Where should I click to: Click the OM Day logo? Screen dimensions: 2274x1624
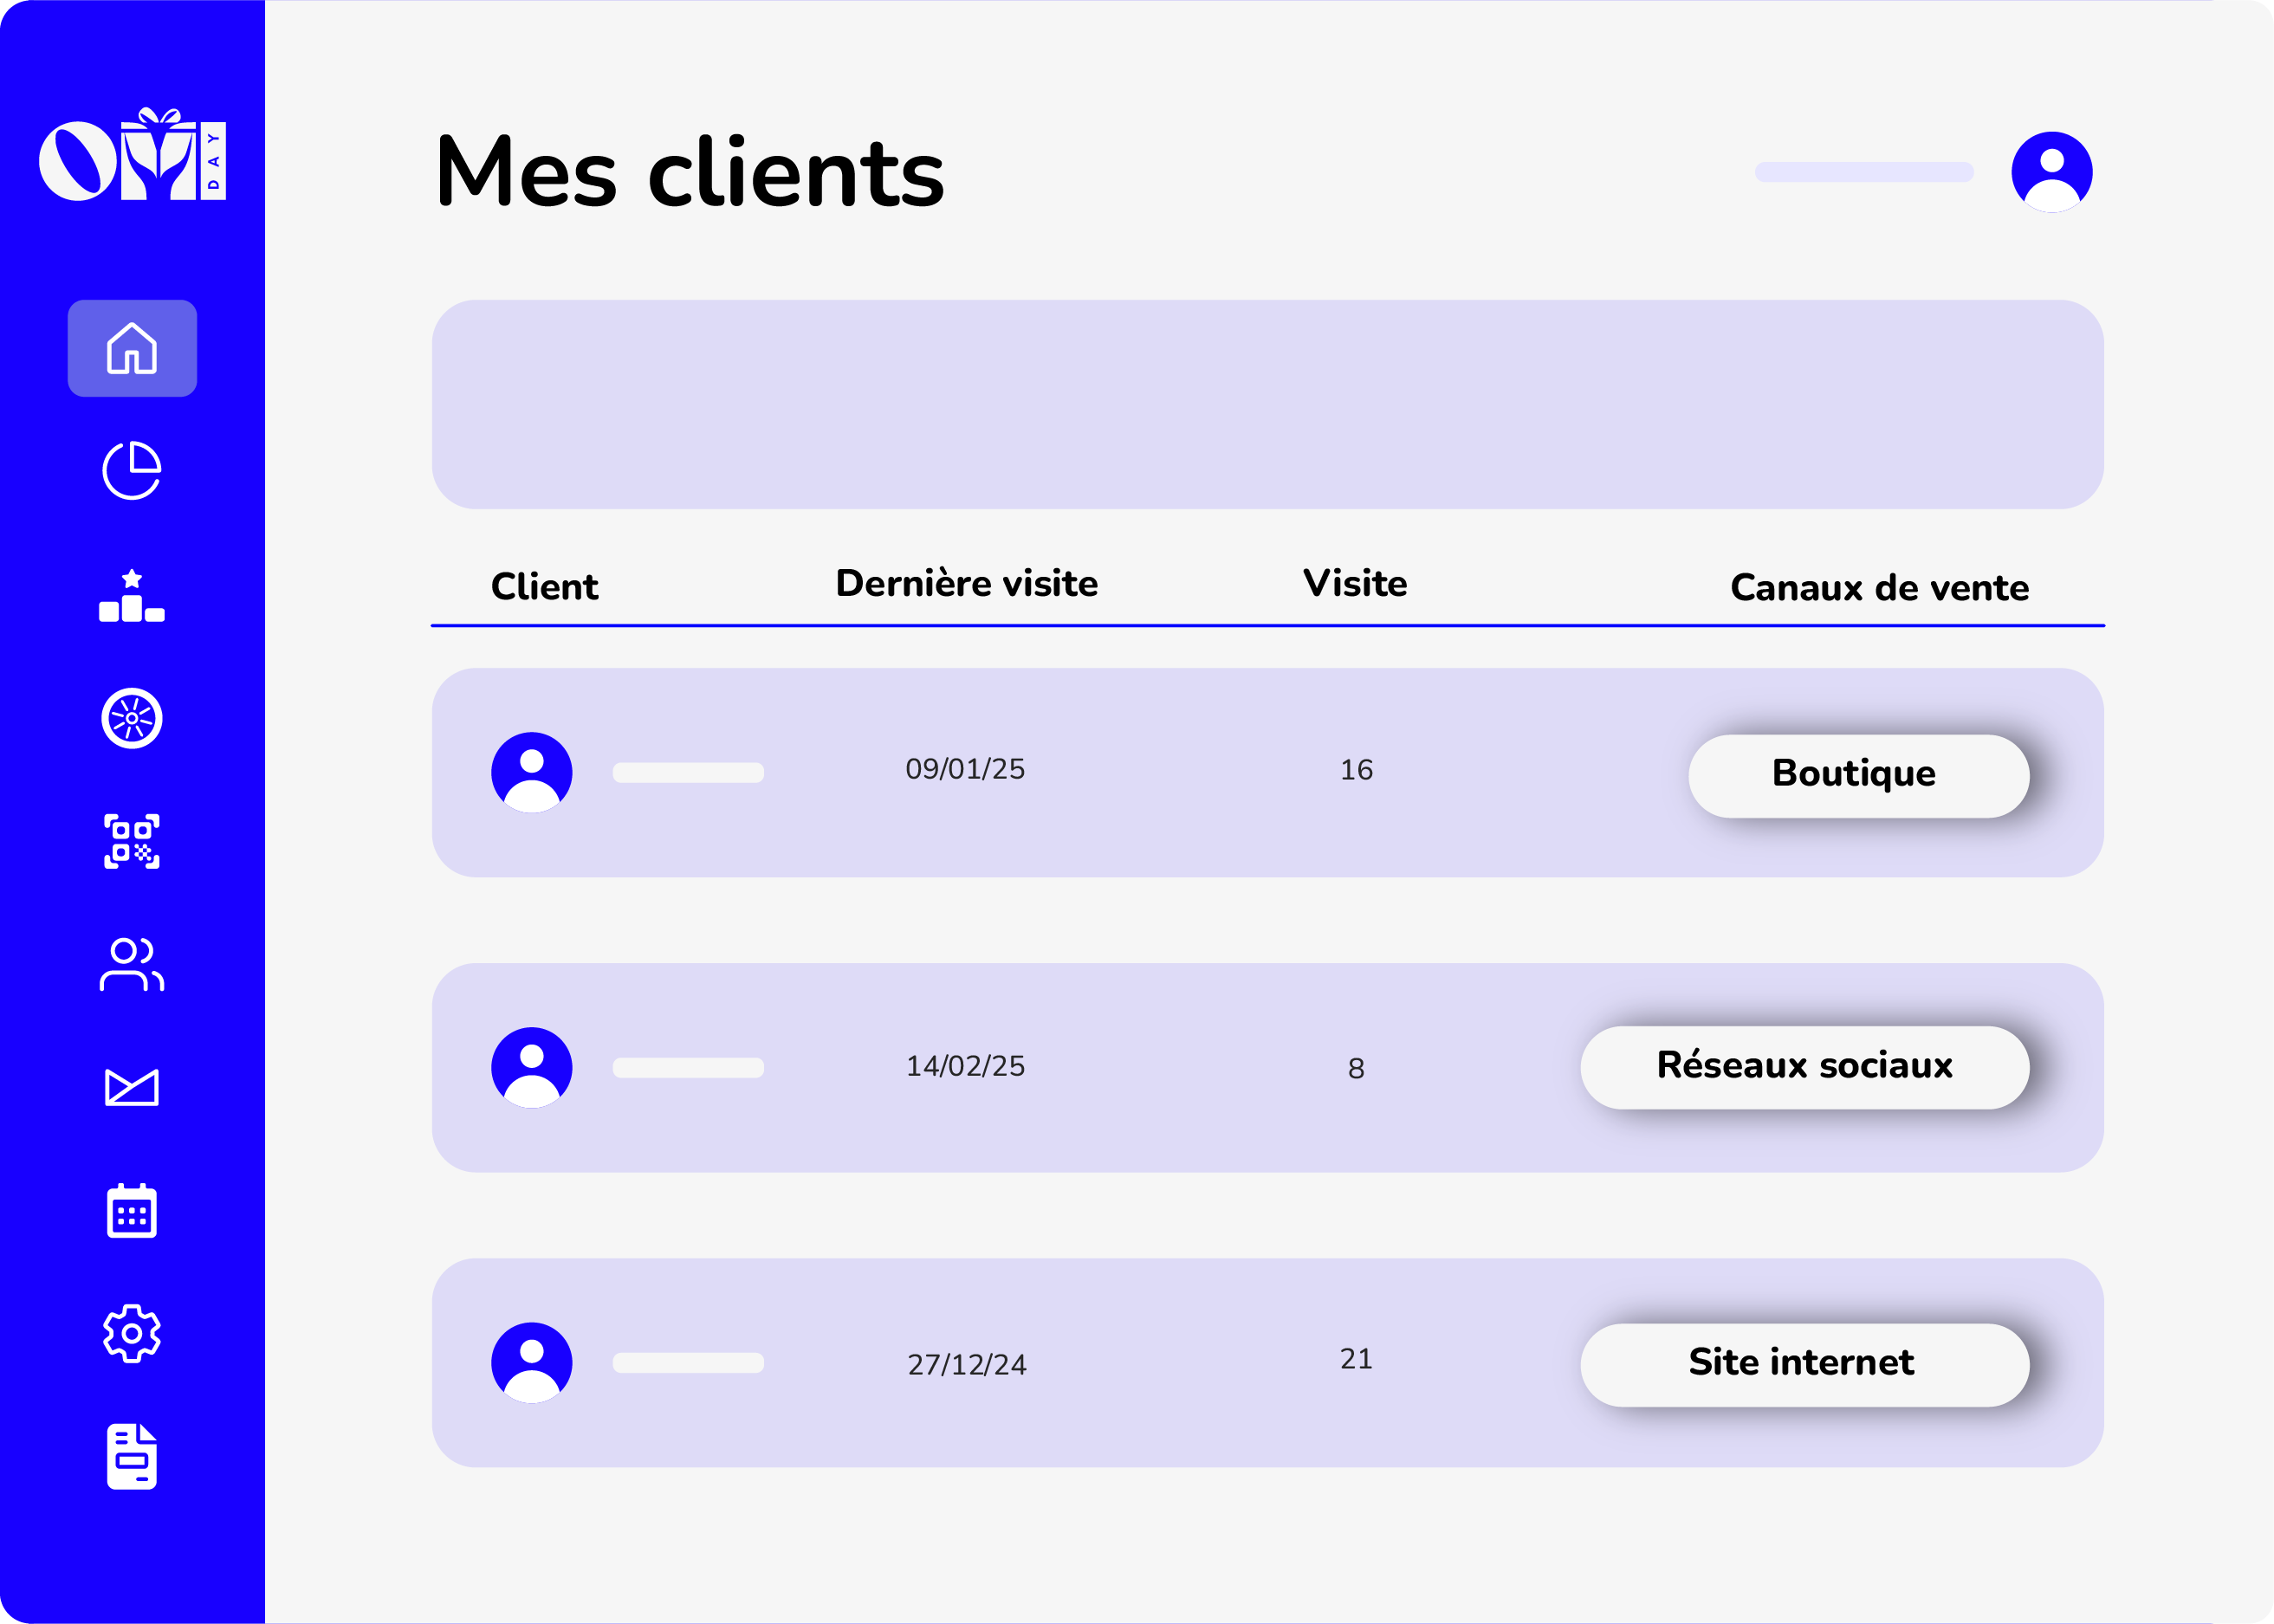point(132,156)
